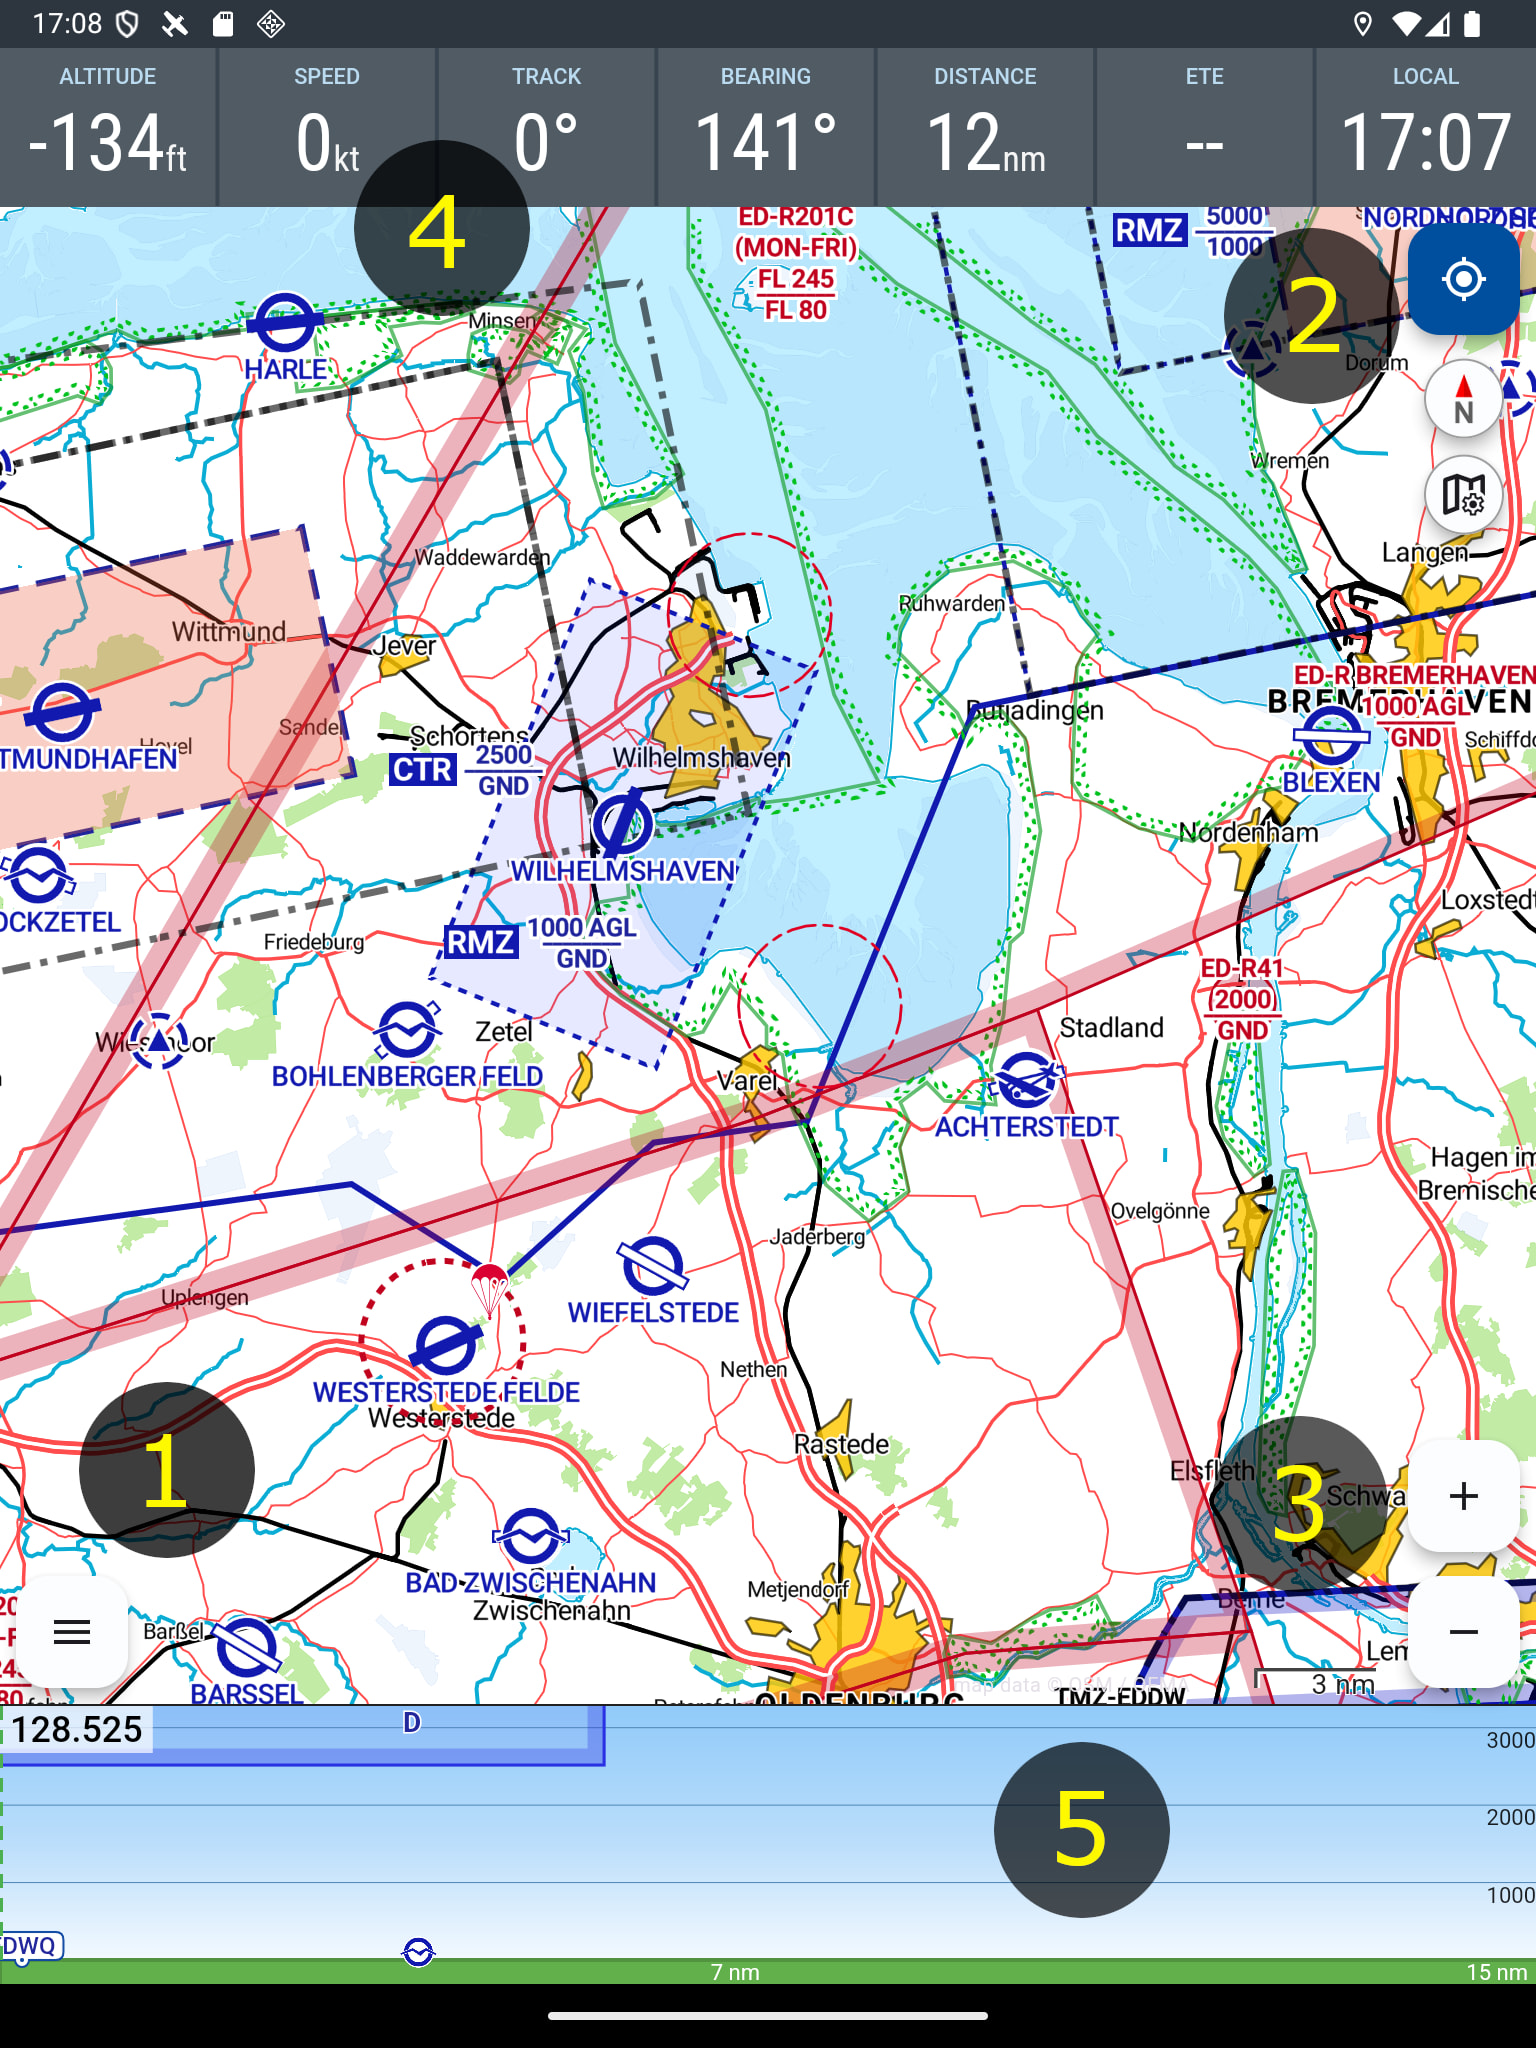The width and height of the screenshot is (1536, 2048).
Task: Open the ETE data field
Action: coord(1204,127)
